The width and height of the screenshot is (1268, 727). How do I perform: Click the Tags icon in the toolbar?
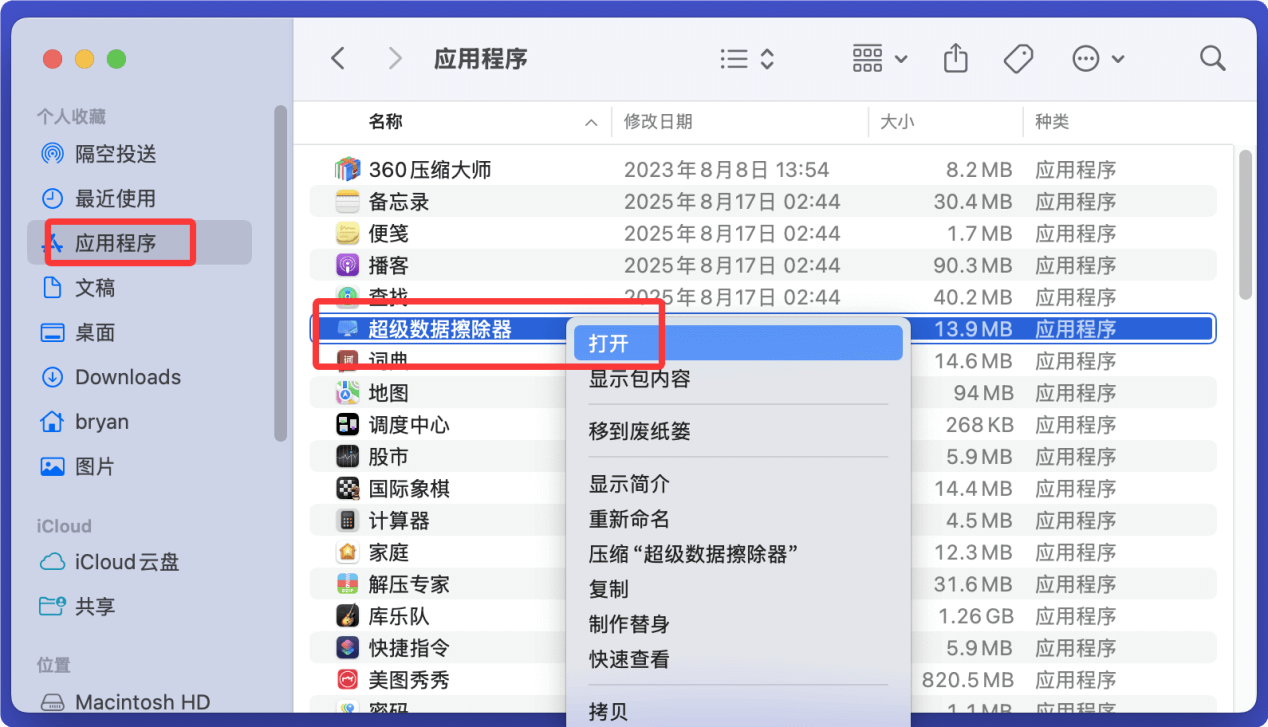pyautogui.click(x=1018, y=58)
